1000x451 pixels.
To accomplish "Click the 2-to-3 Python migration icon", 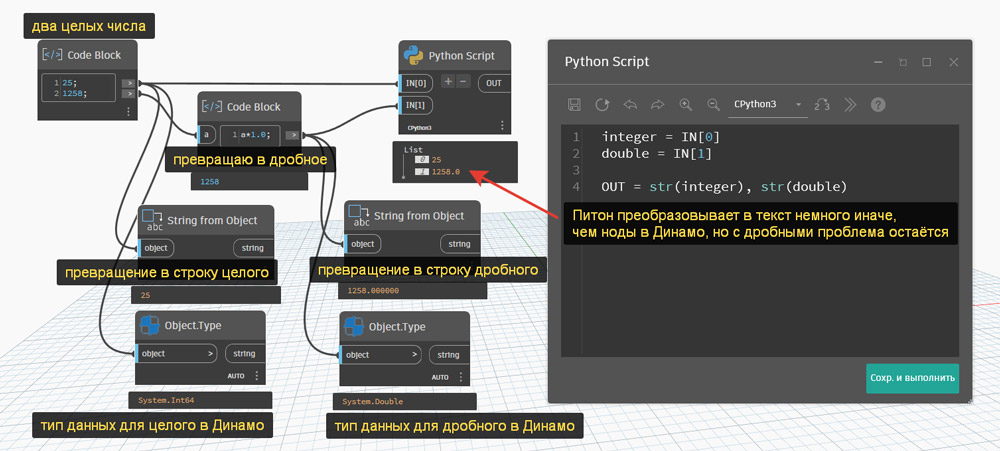I will tap(822, 104).
